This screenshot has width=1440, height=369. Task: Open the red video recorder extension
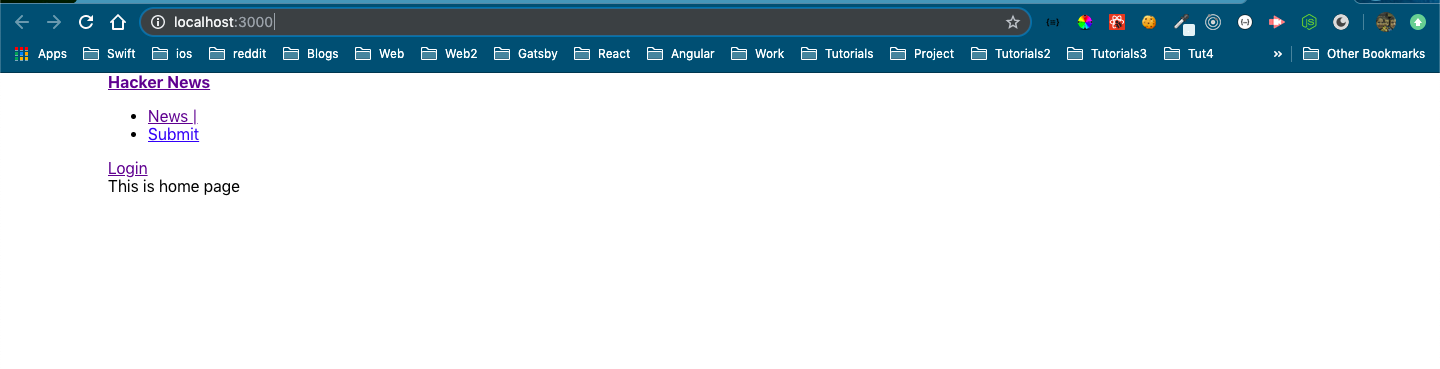coord(1277,22)
